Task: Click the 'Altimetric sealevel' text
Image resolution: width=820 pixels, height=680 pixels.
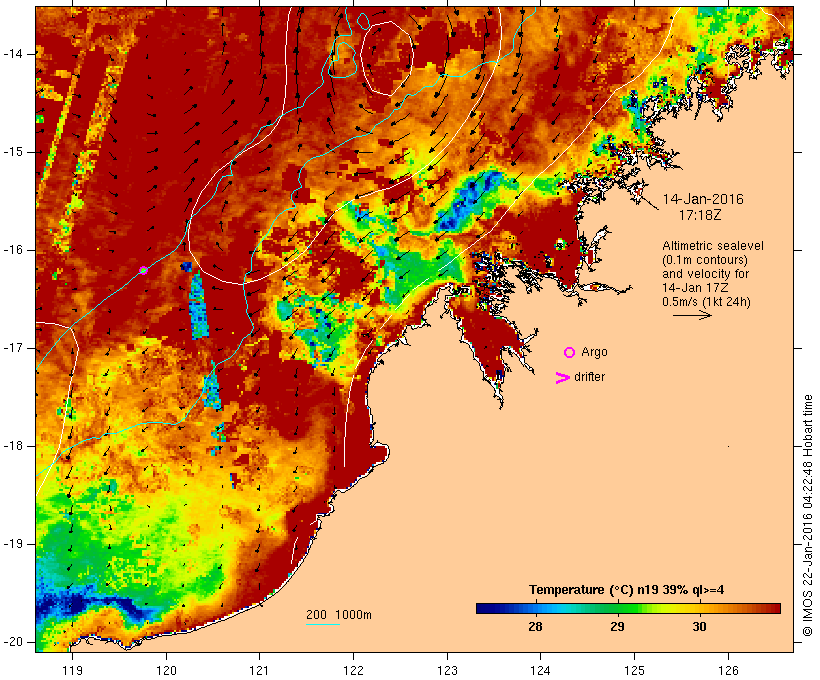Action: coord(713,246)
